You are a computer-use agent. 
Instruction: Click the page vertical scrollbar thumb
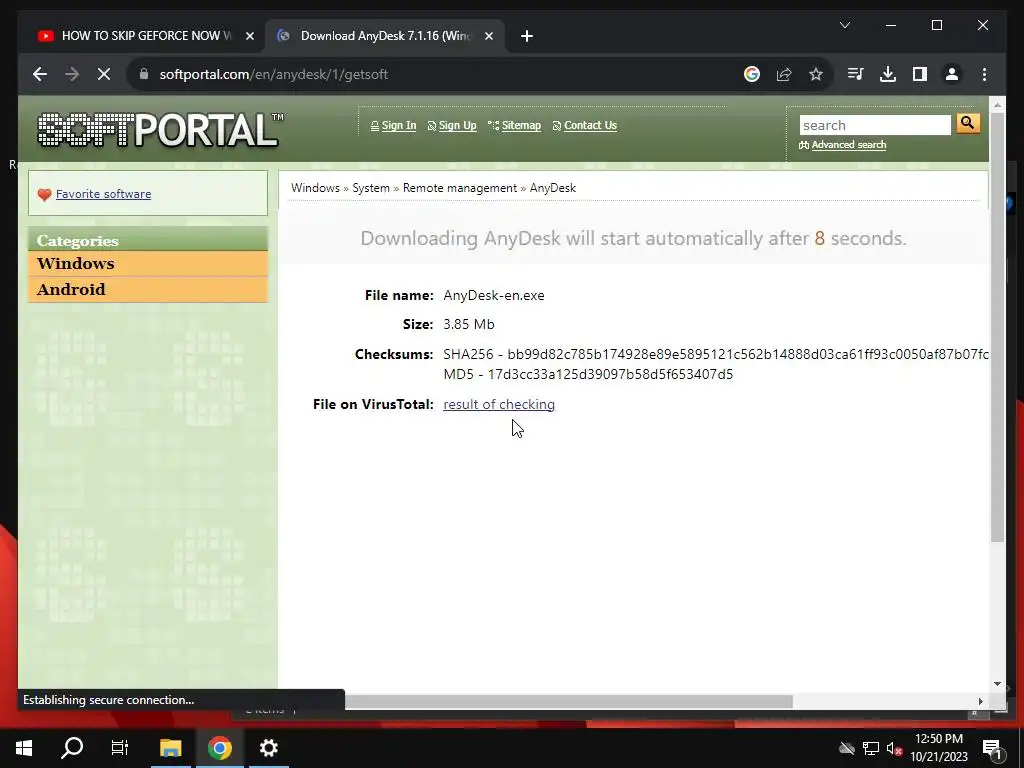pos(997,327)
